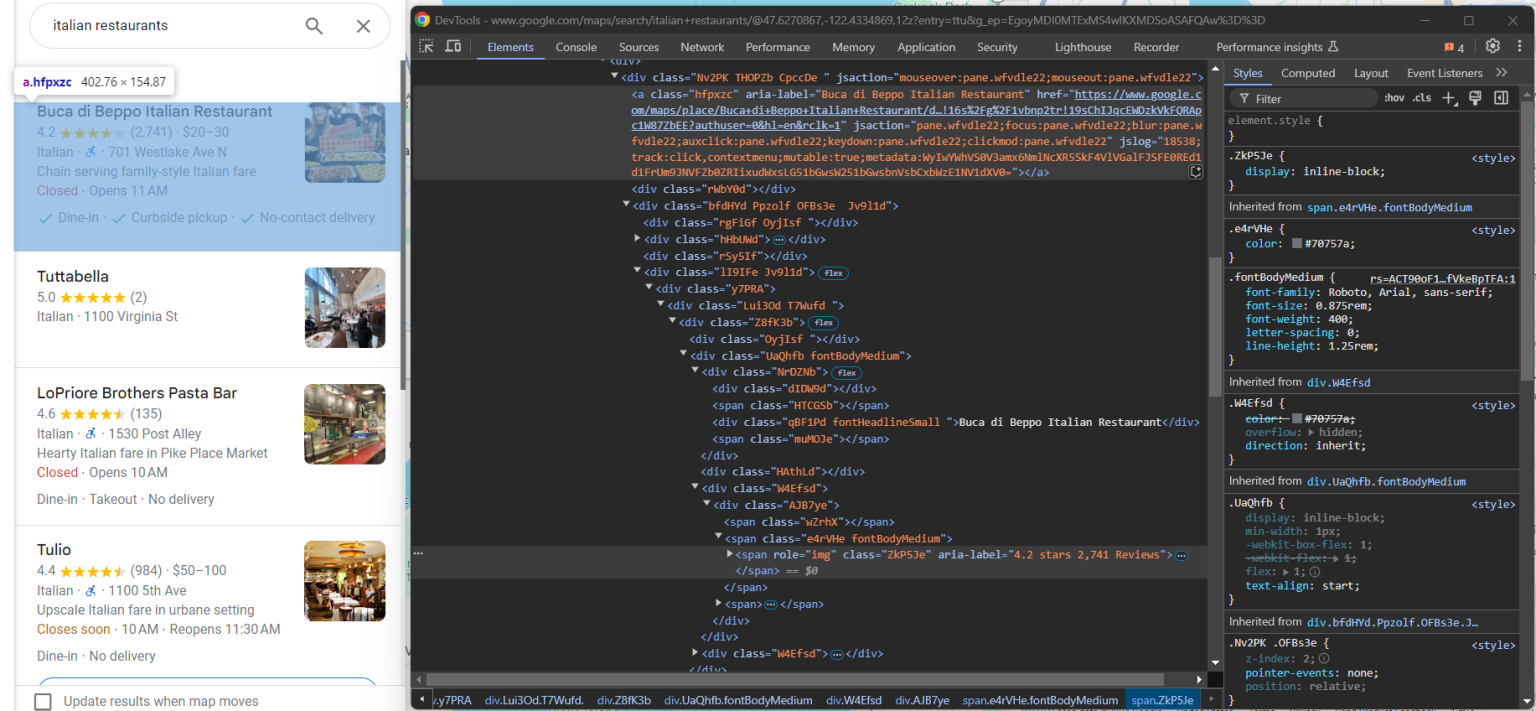
Task: Click the more-panels chevron next to Event Listeners
Action: tap(1504, 72)
